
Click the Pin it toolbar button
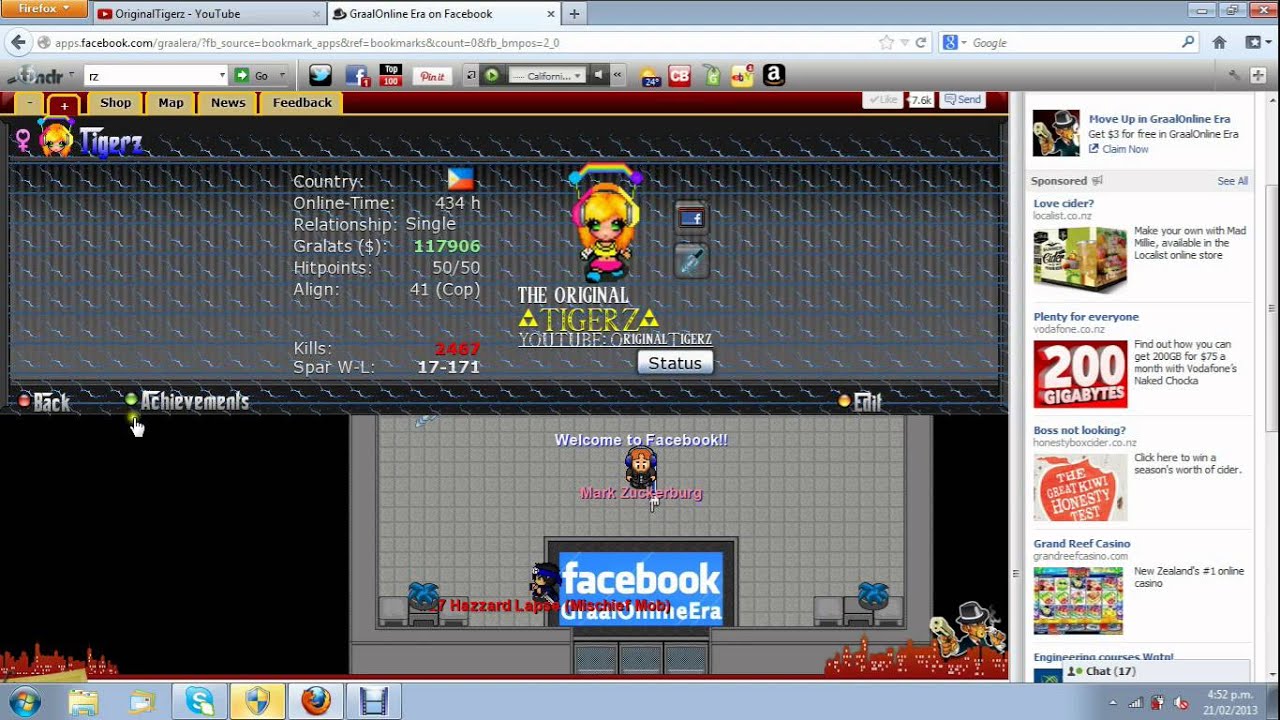coord(432,76)
